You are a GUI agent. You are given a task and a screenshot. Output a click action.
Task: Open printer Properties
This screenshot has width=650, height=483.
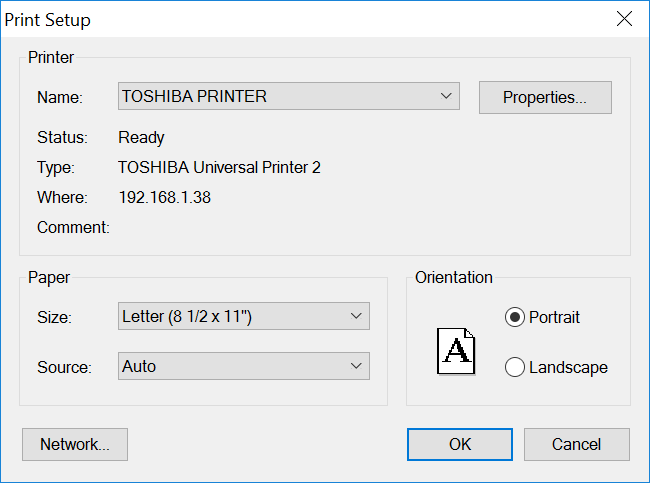[x=545, y=97]
